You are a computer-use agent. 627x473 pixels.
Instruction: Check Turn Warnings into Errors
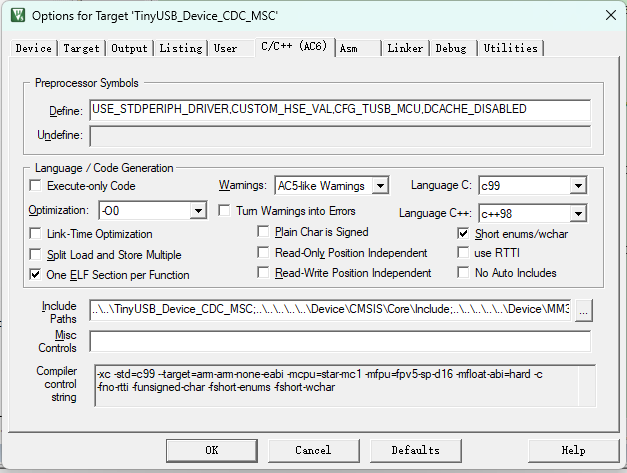(225, 211)
